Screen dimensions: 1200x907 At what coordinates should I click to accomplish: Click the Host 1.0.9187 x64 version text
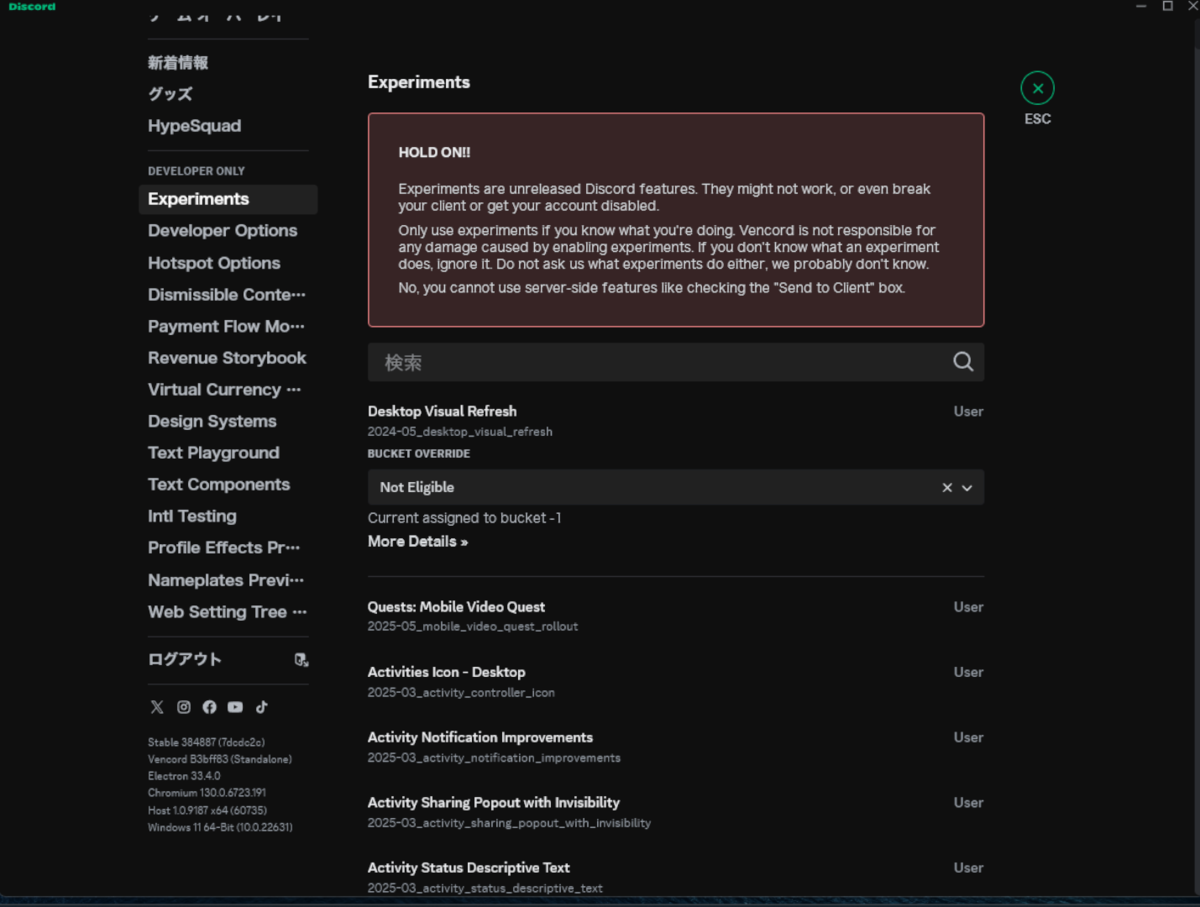pyautogui.click(x=207, y=810)
